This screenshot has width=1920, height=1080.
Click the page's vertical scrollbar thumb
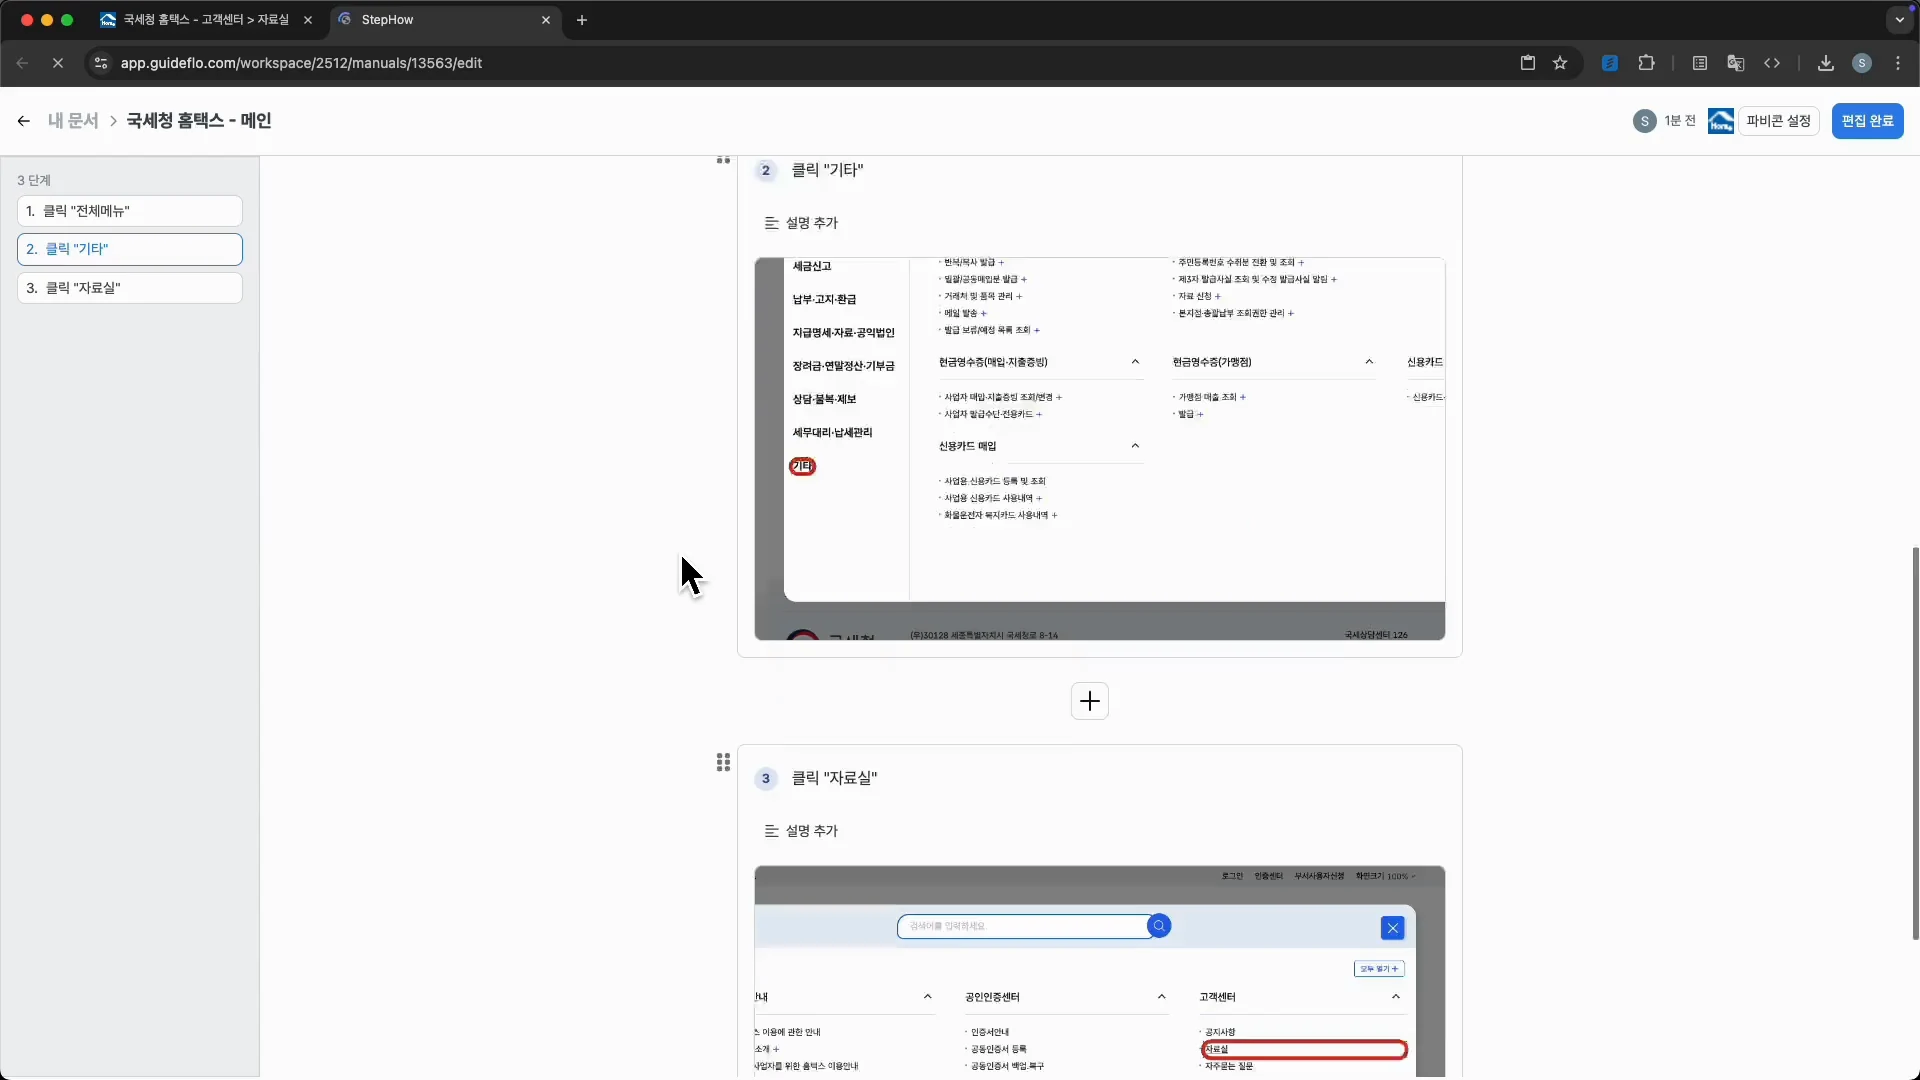pos(1915,743)
